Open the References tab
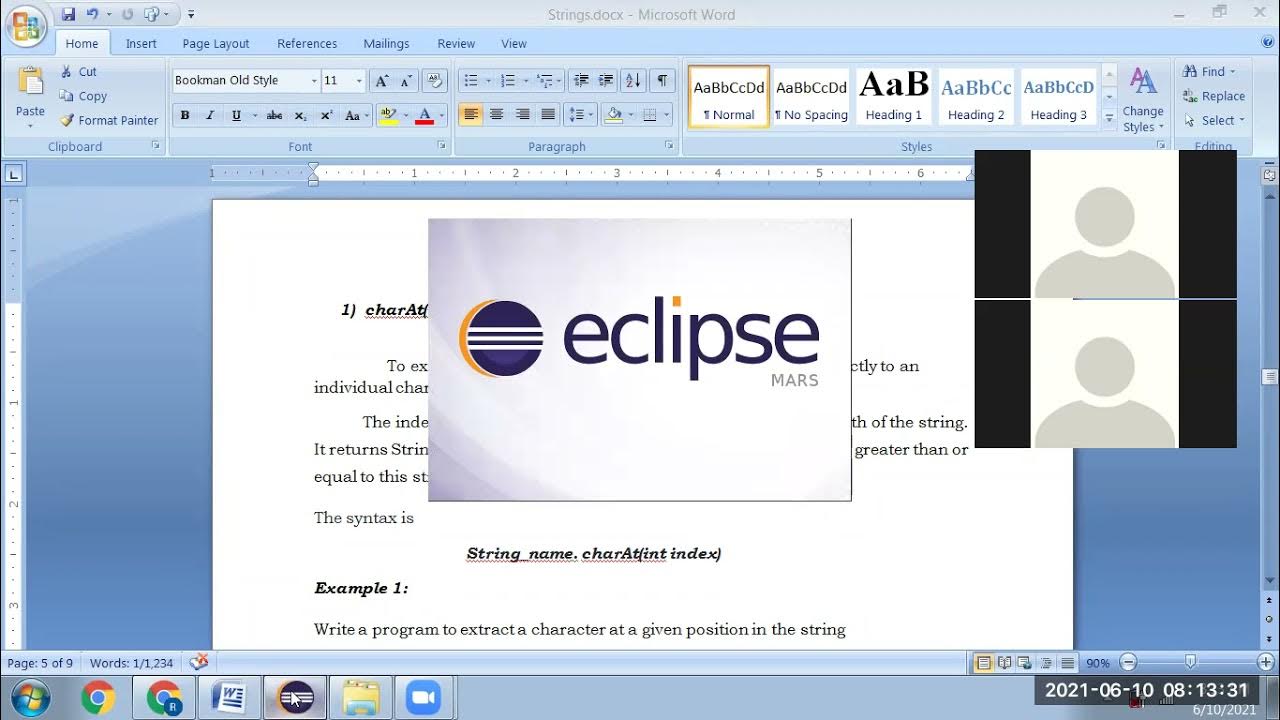 click(x=307, y=43)
